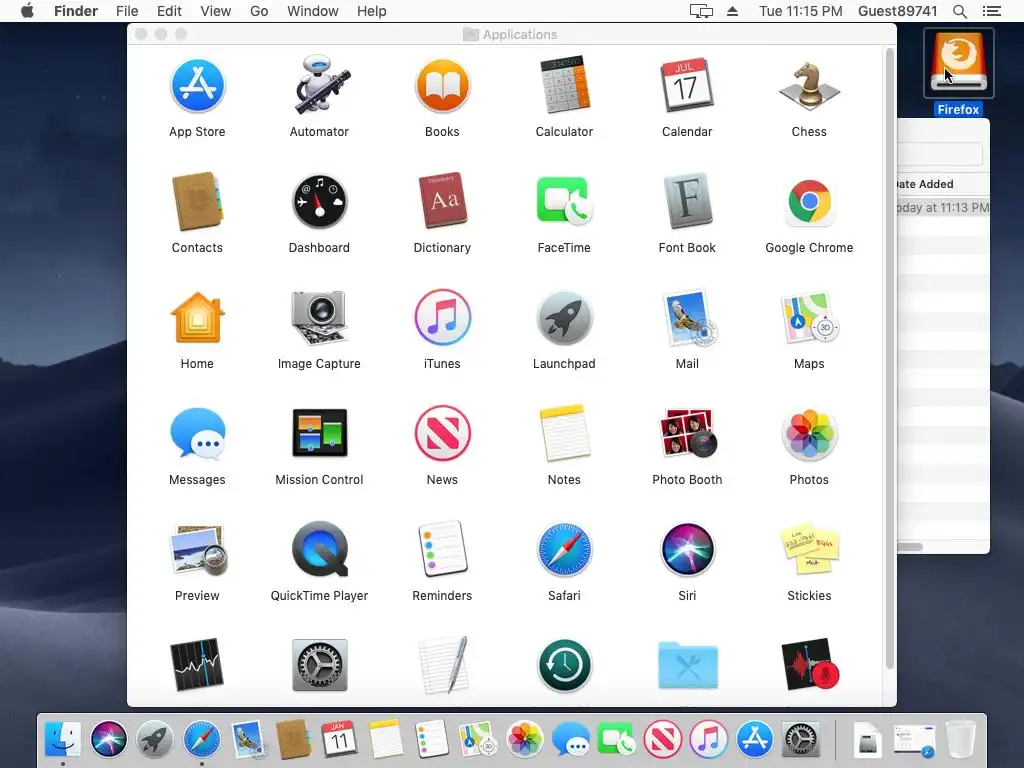The height and width of the screenshot is (768, 1024).
Task: Select the Dashboard app icon
Action: pos(319,202)
